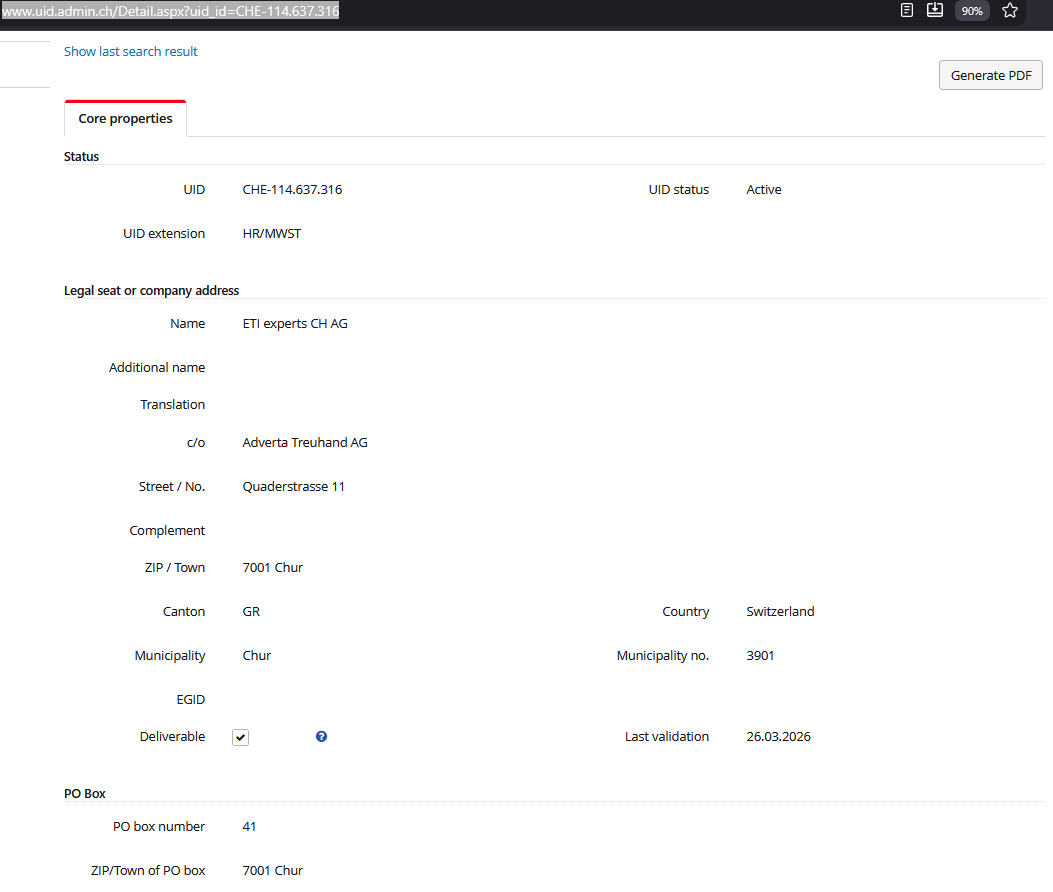This screenshot has width=1053, height=892.
Task: Toggle the Deliverable checkbox
Action: coord(240,737)
